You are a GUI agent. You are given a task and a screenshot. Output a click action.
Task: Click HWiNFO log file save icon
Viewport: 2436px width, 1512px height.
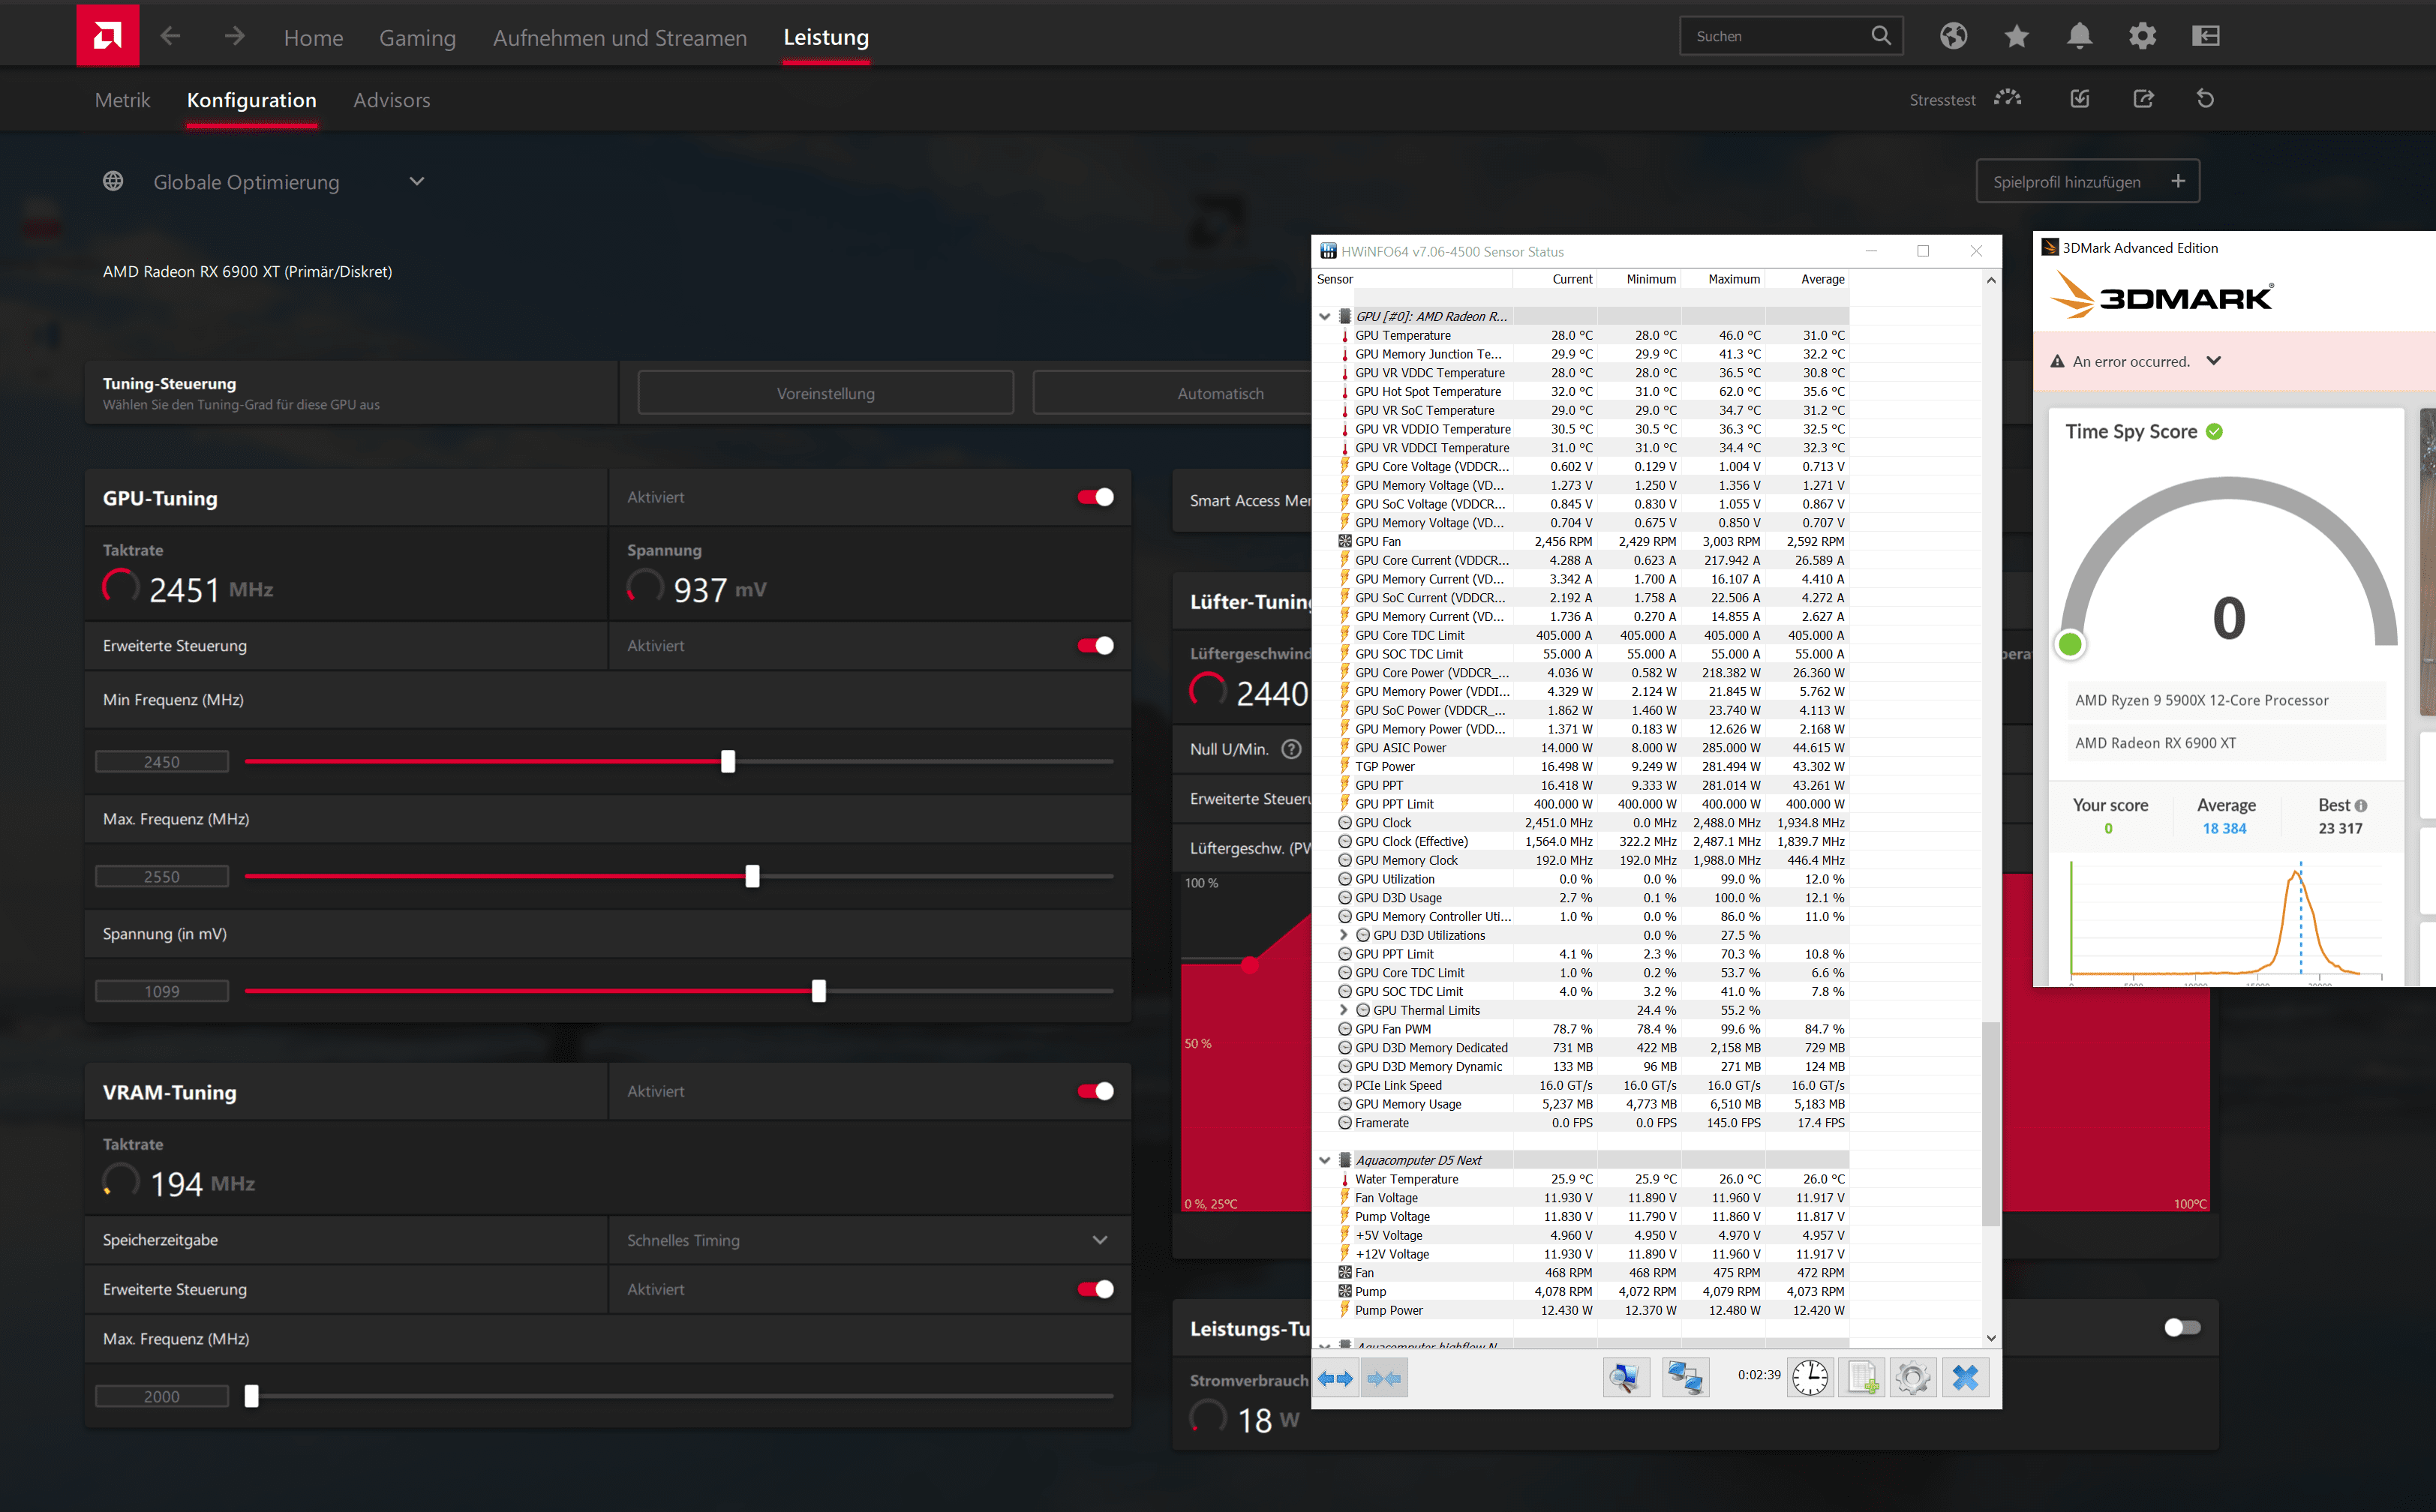[x=1861, y=1378]
